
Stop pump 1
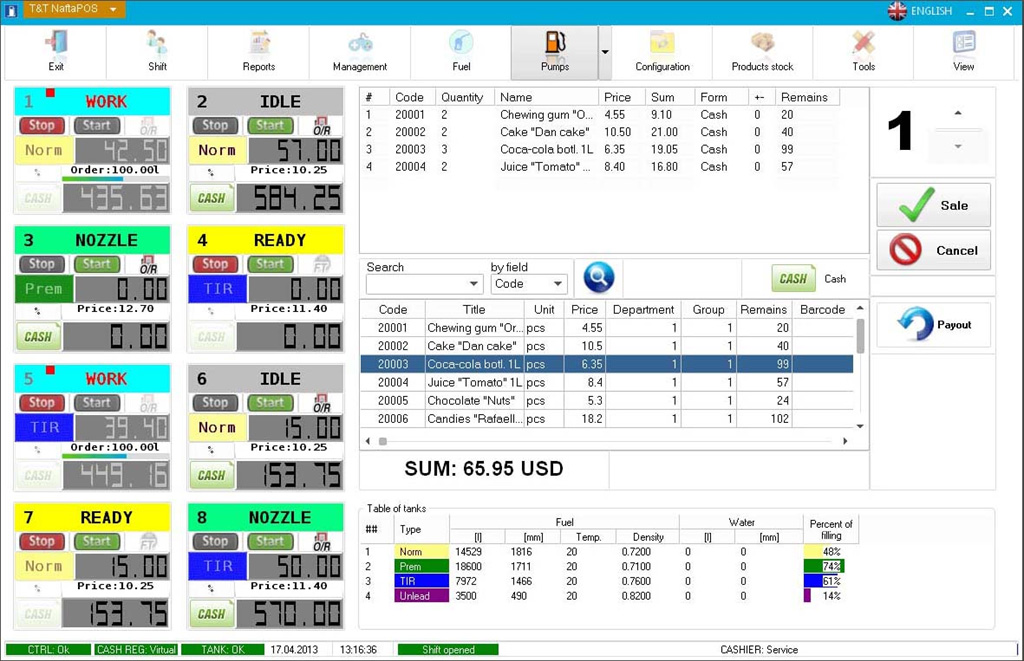click(x=41, y=125)
